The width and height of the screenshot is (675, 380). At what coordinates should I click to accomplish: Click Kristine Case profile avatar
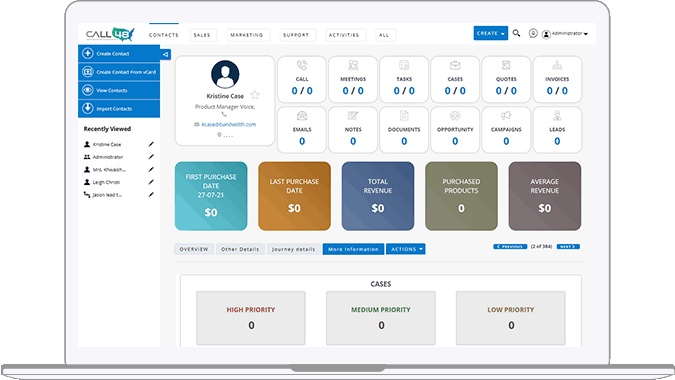pos(225,74)
